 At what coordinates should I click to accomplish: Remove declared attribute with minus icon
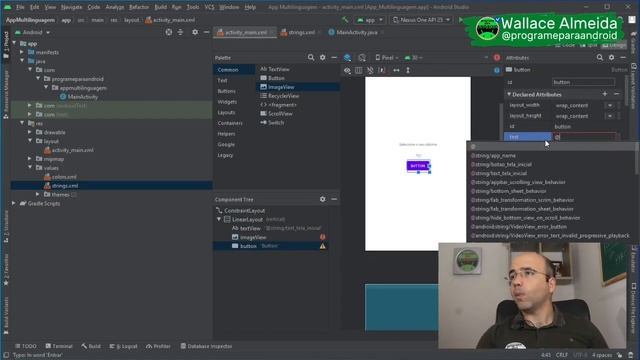click(x=616, y=94)
